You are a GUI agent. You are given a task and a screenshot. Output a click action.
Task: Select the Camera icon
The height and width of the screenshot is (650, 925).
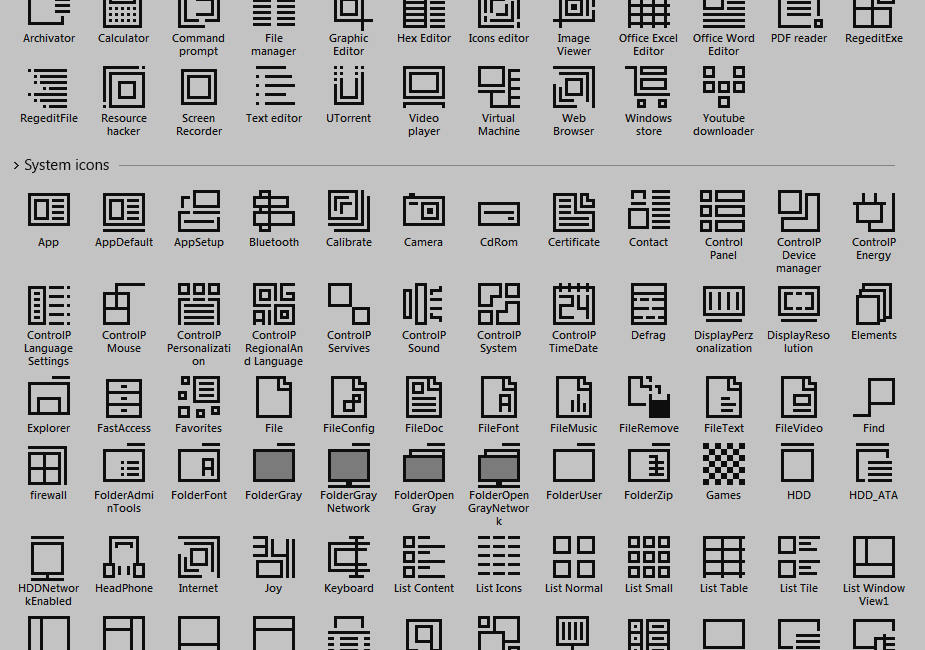[x=424, y=210]
